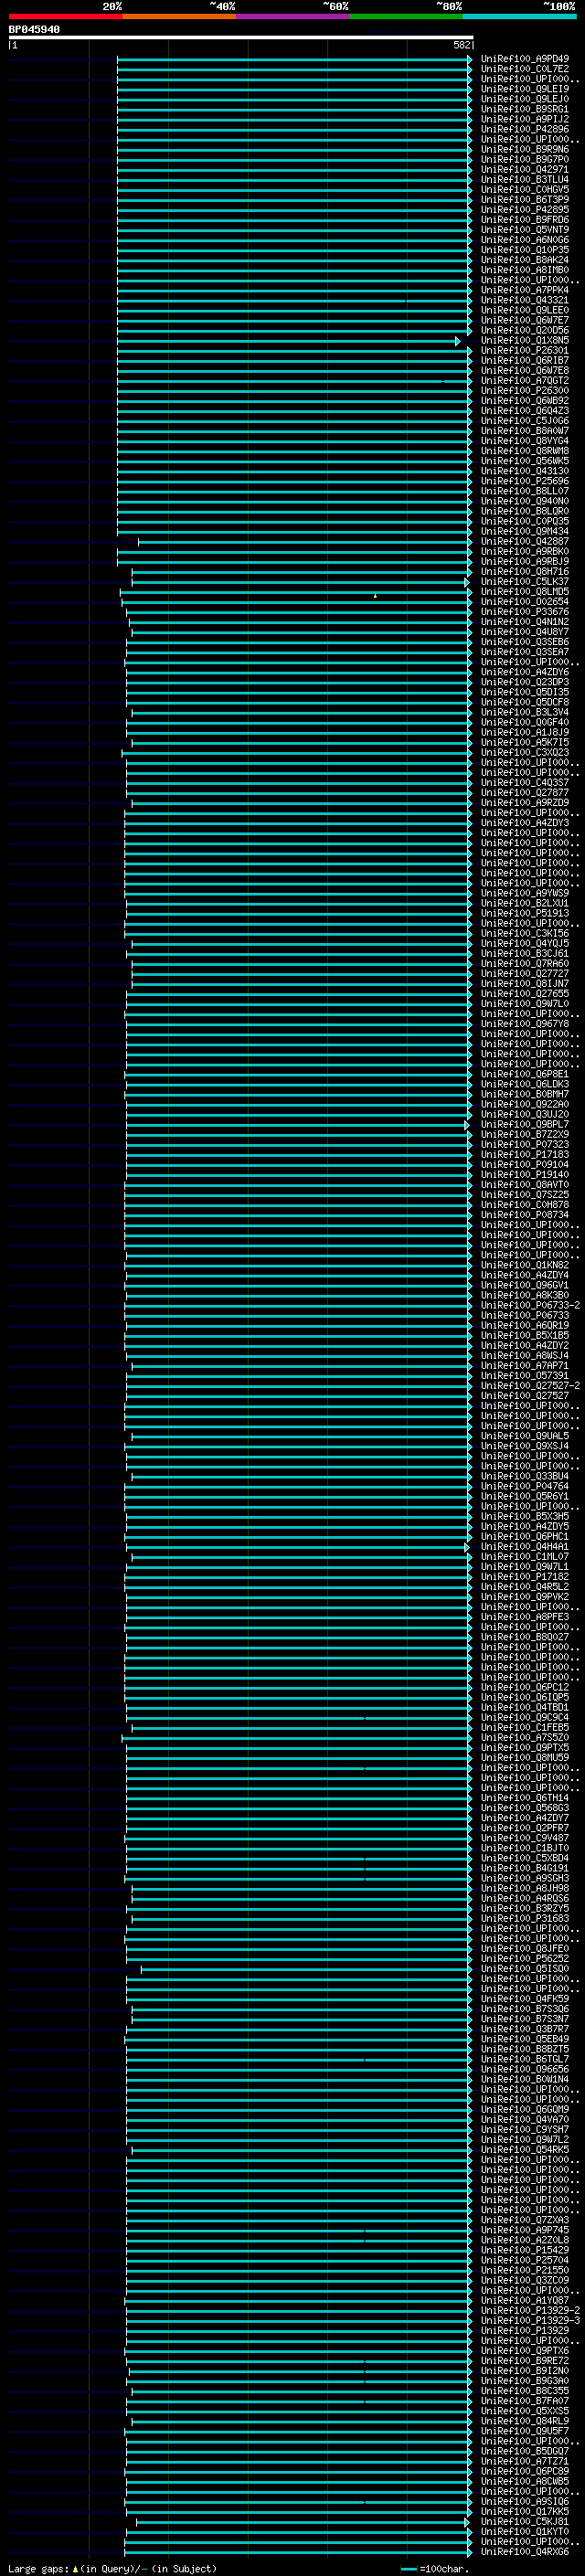Click the query end position 582
The height and width of the screenshot is (2576, 585).
[462, 45]
